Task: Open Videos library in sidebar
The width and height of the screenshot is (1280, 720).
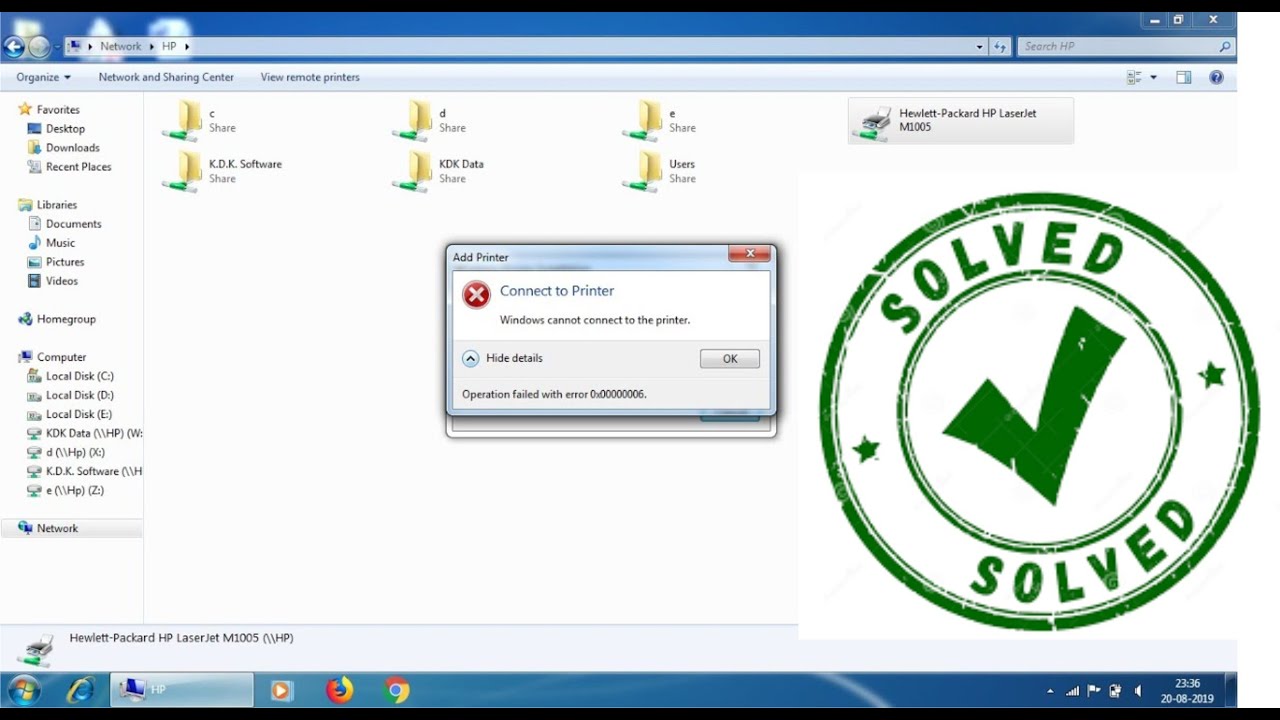Action: point(61,281)
